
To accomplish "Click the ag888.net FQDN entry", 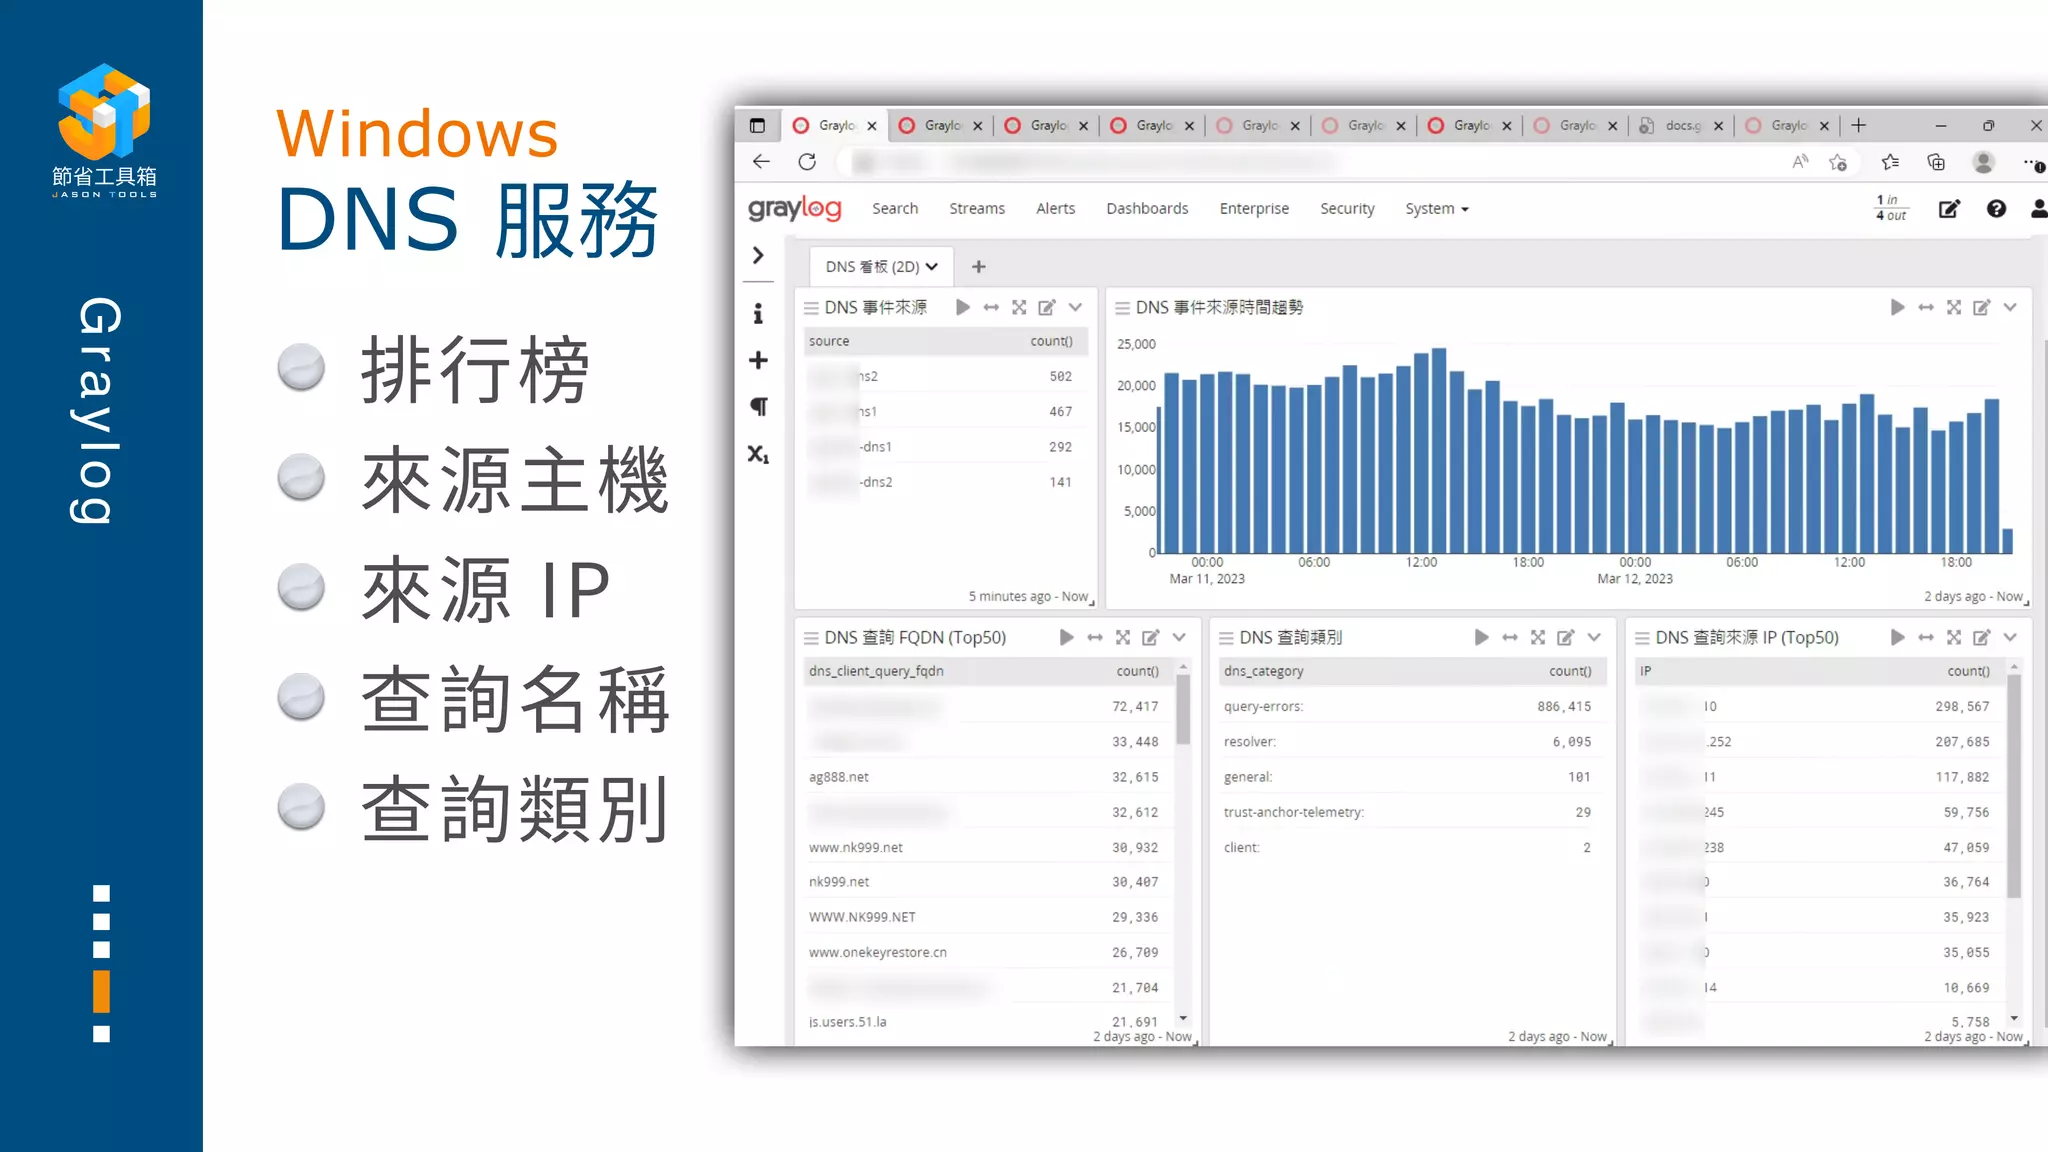I will click(838, 777).
